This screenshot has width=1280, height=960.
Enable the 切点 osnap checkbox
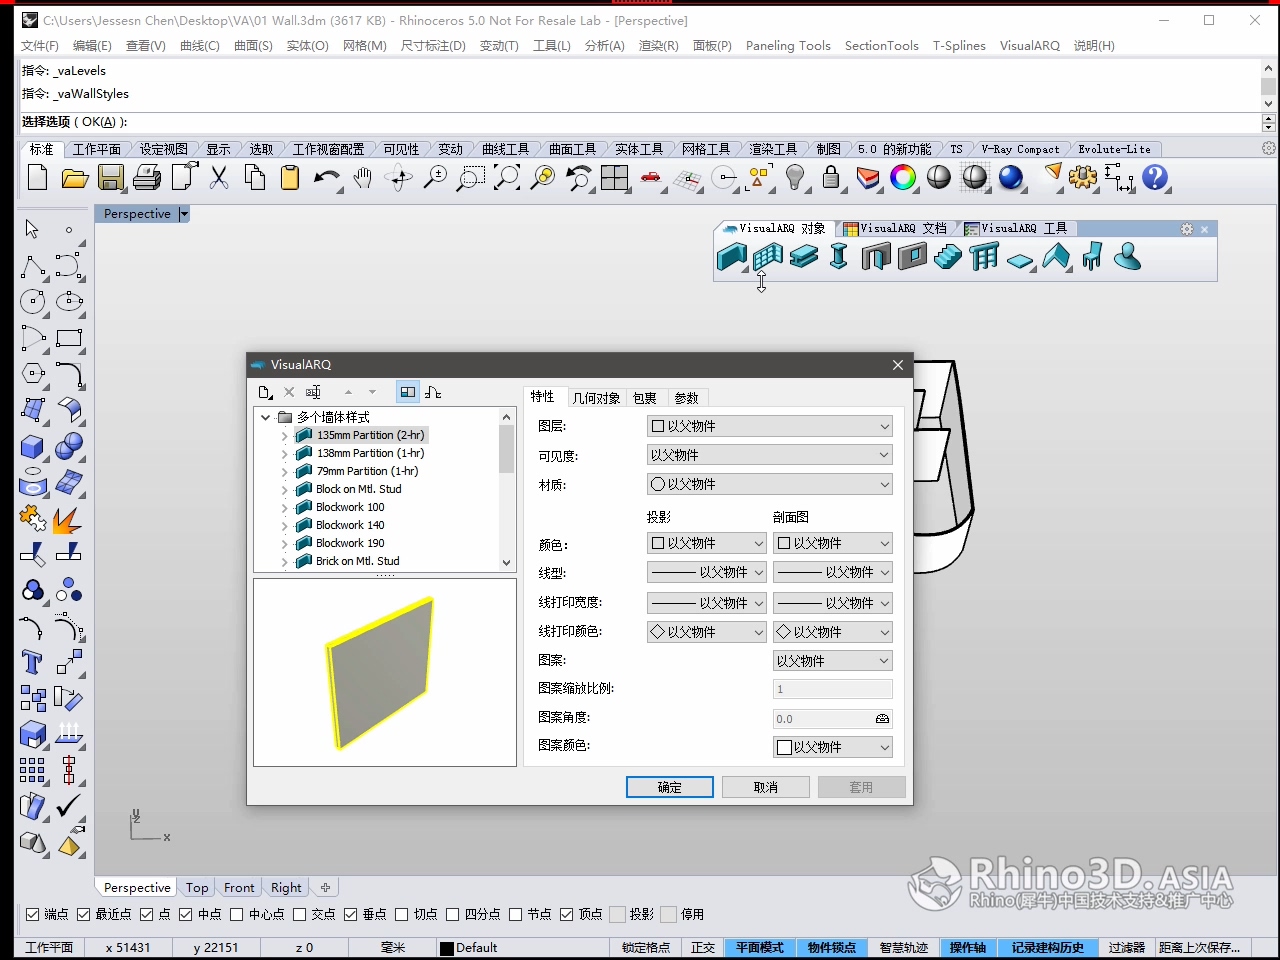coord(402,914)
